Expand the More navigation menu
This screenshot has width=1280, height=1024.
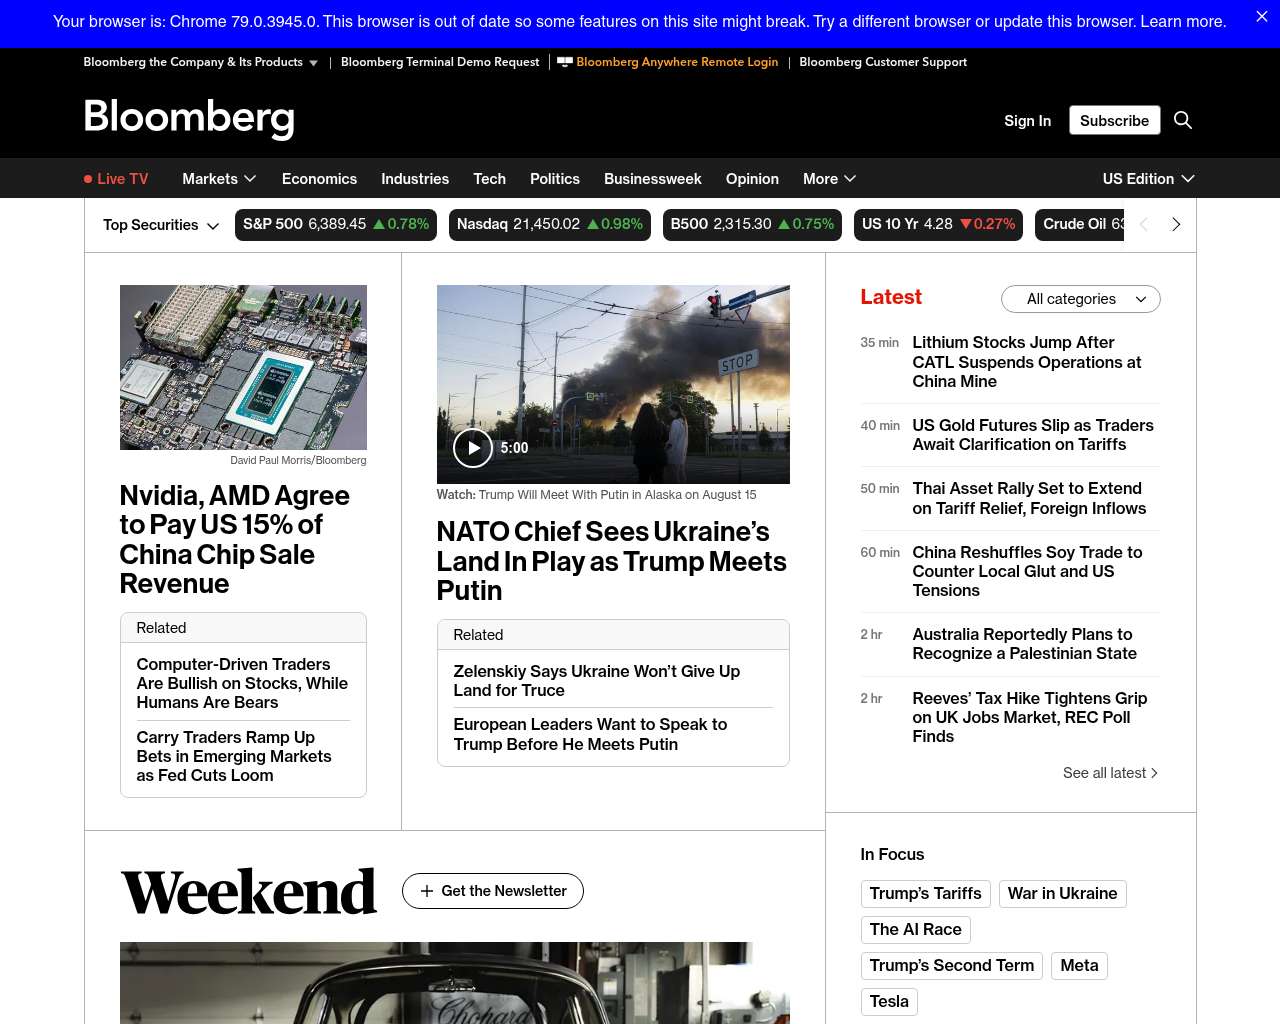coord(829,179)
